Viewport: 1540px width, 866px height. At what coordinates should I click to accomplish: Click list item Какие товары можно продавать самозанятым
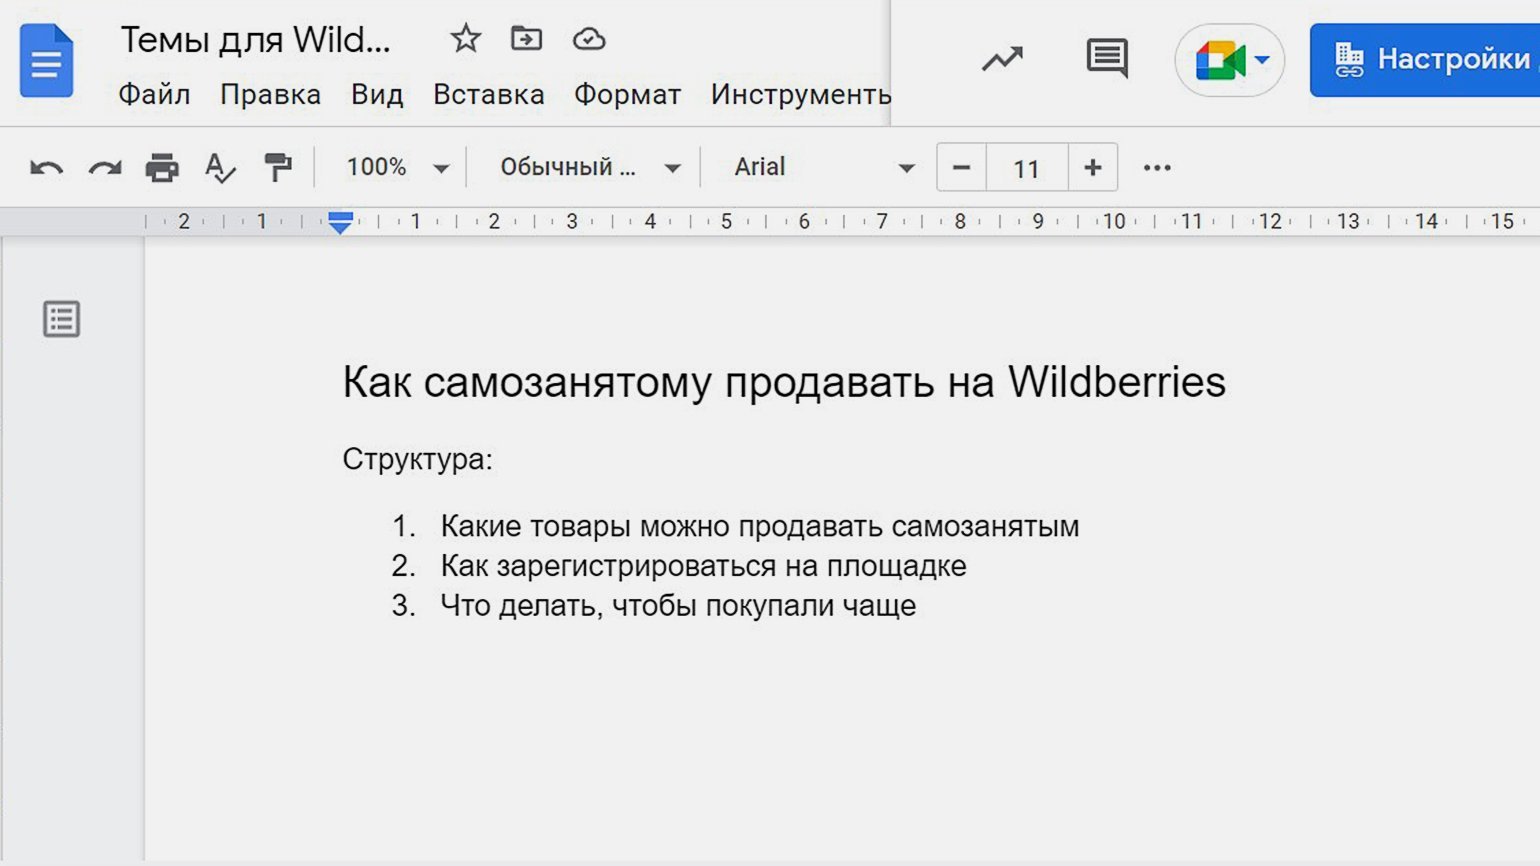760,526
